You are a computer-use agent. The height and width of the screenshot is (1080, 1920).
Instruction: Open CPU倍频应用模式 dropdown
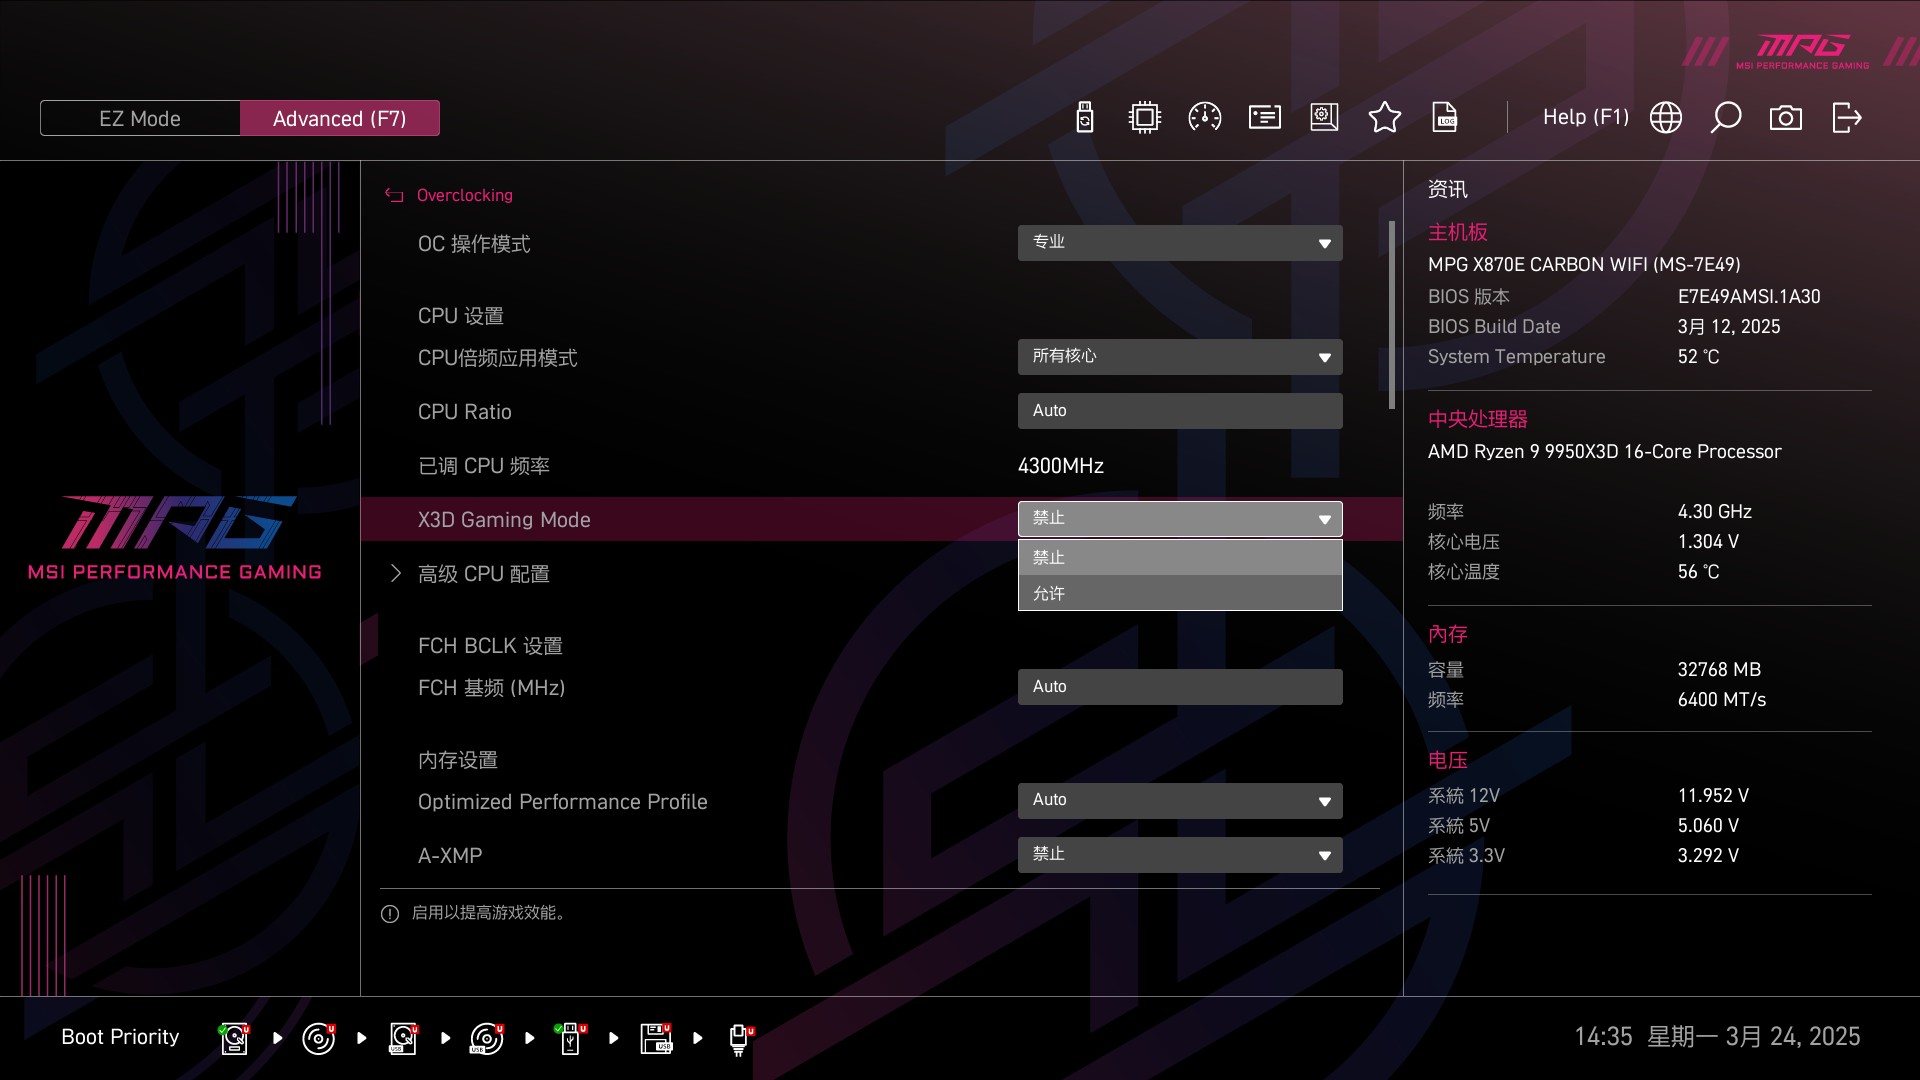click(1179, 357)
